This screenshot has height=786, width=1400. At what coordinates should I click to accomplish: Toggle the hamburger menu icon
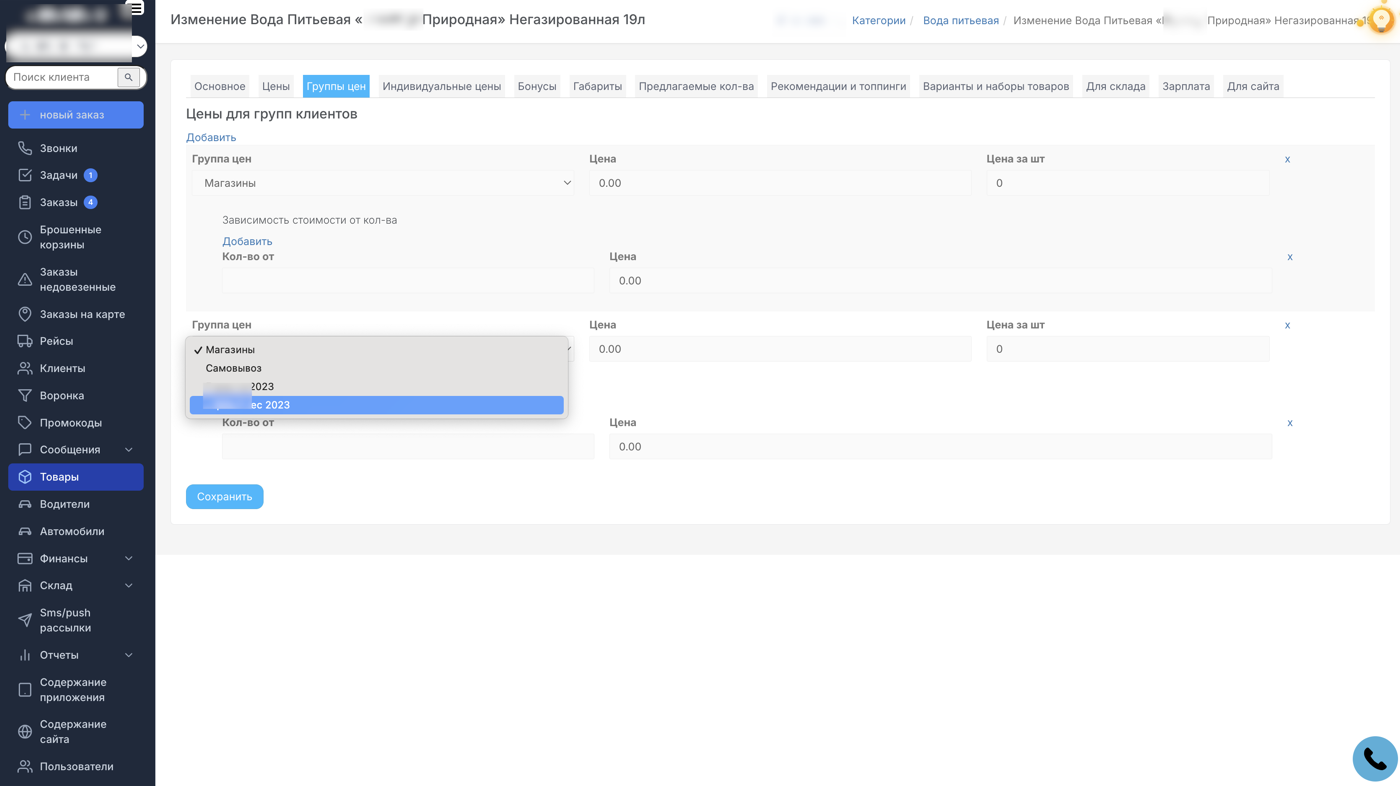tap(135, 8)
